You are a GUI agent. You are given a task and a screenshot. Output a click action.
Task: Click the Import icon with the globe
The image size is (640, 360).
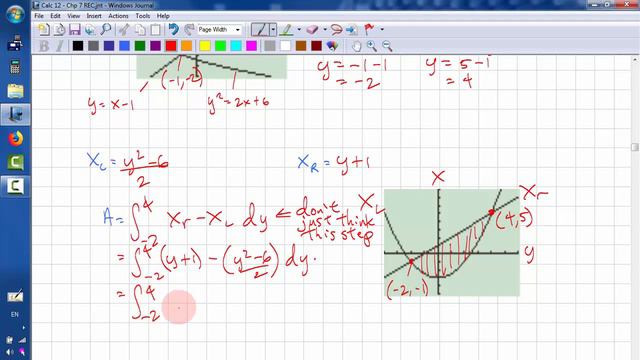[90, 29]
